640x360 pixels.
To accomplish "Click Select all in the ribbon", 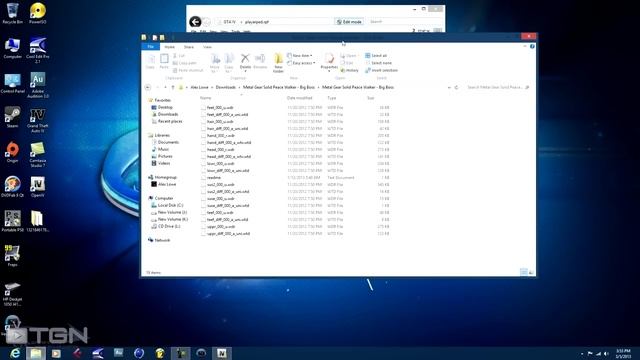I will click(376, 56).
